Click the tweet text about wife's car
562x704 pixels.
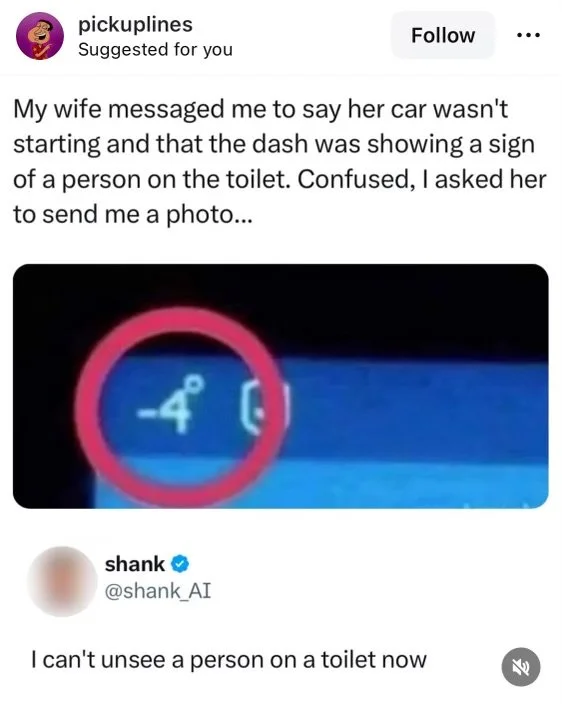click(x=280, y=162)
